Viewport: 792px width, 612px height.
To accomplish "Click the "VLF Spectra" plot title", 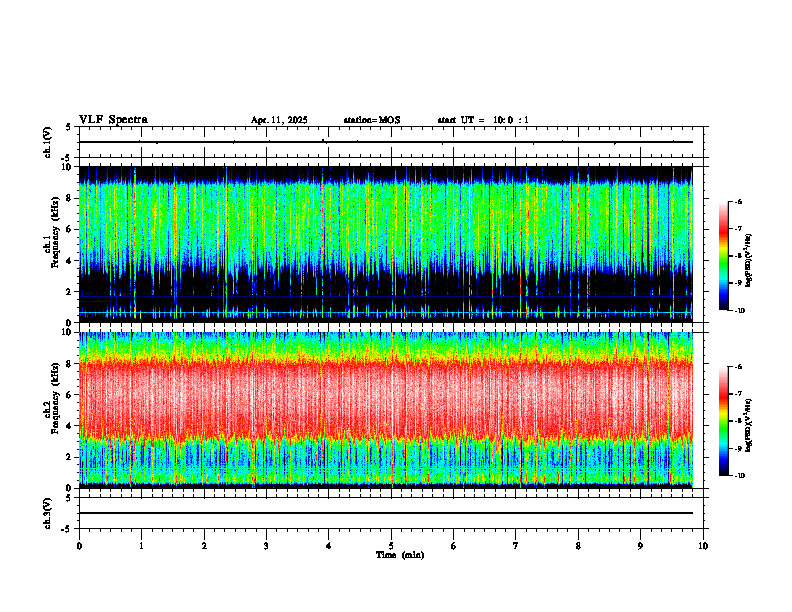I will point(113,120).
